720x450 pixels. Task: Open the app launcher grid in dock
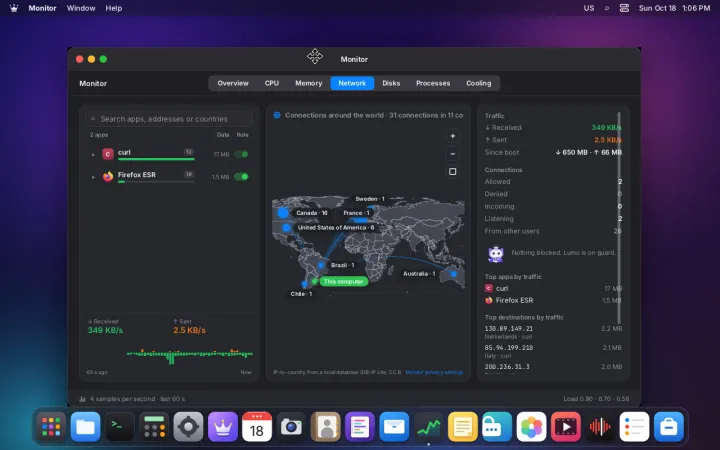tap(51, 427)
